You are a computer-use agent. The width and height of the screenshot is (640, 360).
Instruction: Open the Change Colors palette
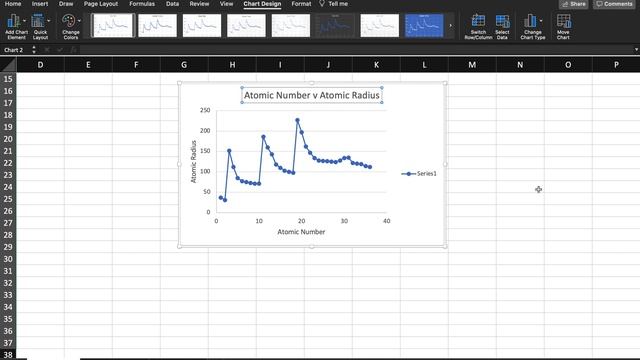pyautogui.click(x=71, y=27)
